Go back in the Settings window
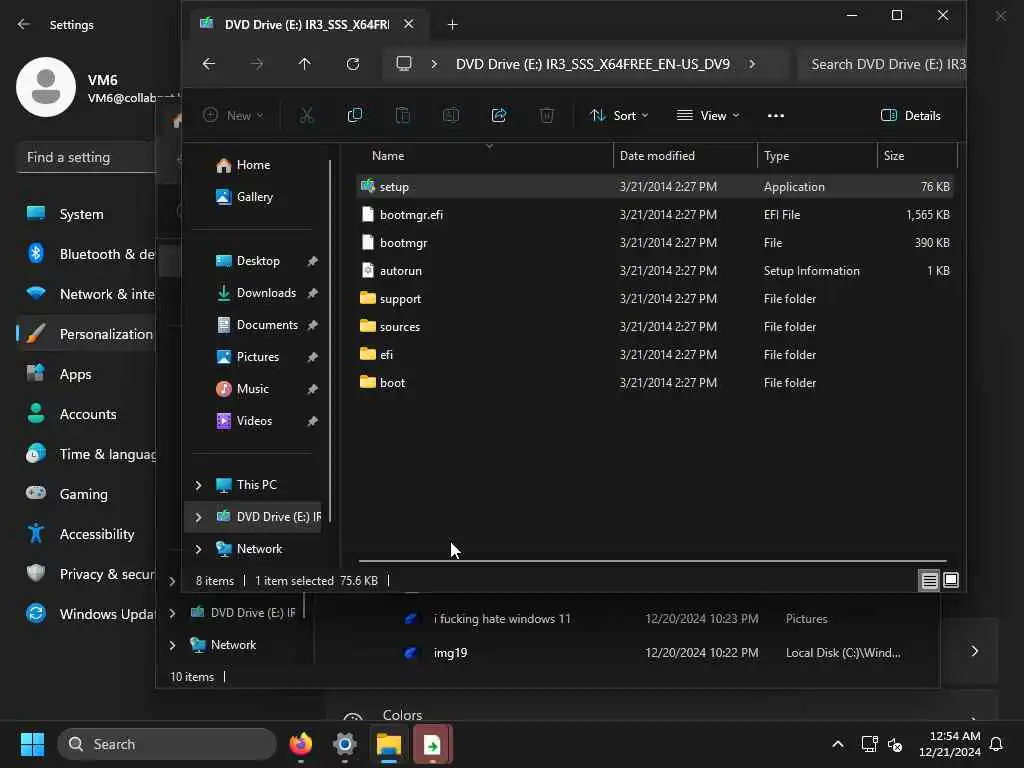The height and width of the screenshot is (768, 1024). click(24, 24)
